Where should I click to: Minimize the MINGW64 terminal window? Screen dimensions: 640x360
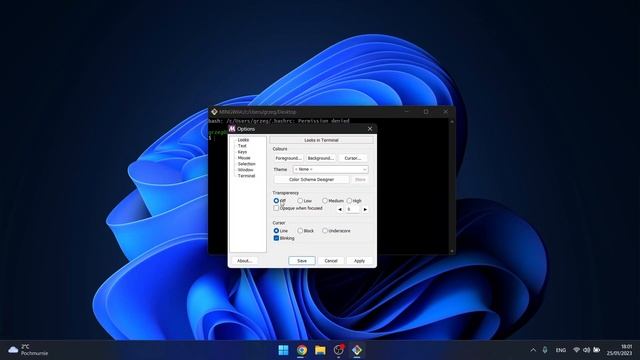(407, 111)
